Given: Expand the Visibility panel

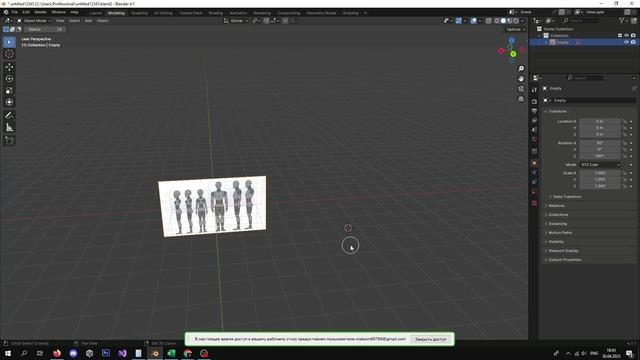Looking at the screenshot, I should click(556, 242).
